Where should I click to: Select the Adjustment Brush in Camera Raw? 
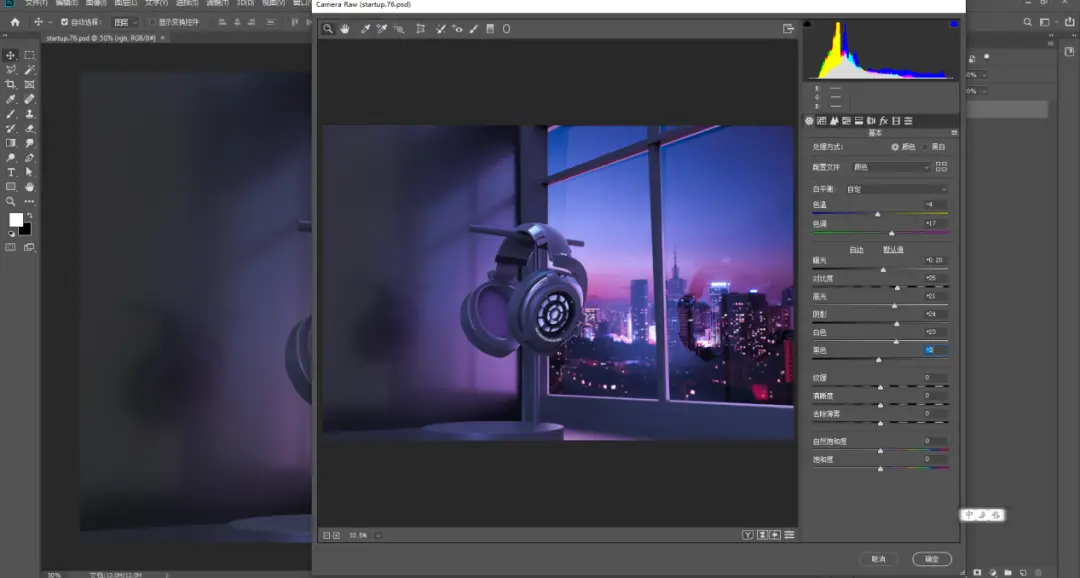(474, 29)
